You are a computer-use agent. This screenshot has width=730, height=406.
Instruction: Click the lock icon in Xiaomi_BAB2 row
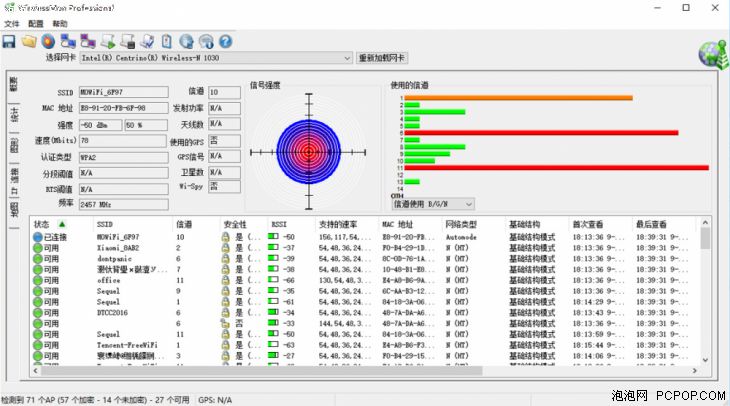pos(225,248)
